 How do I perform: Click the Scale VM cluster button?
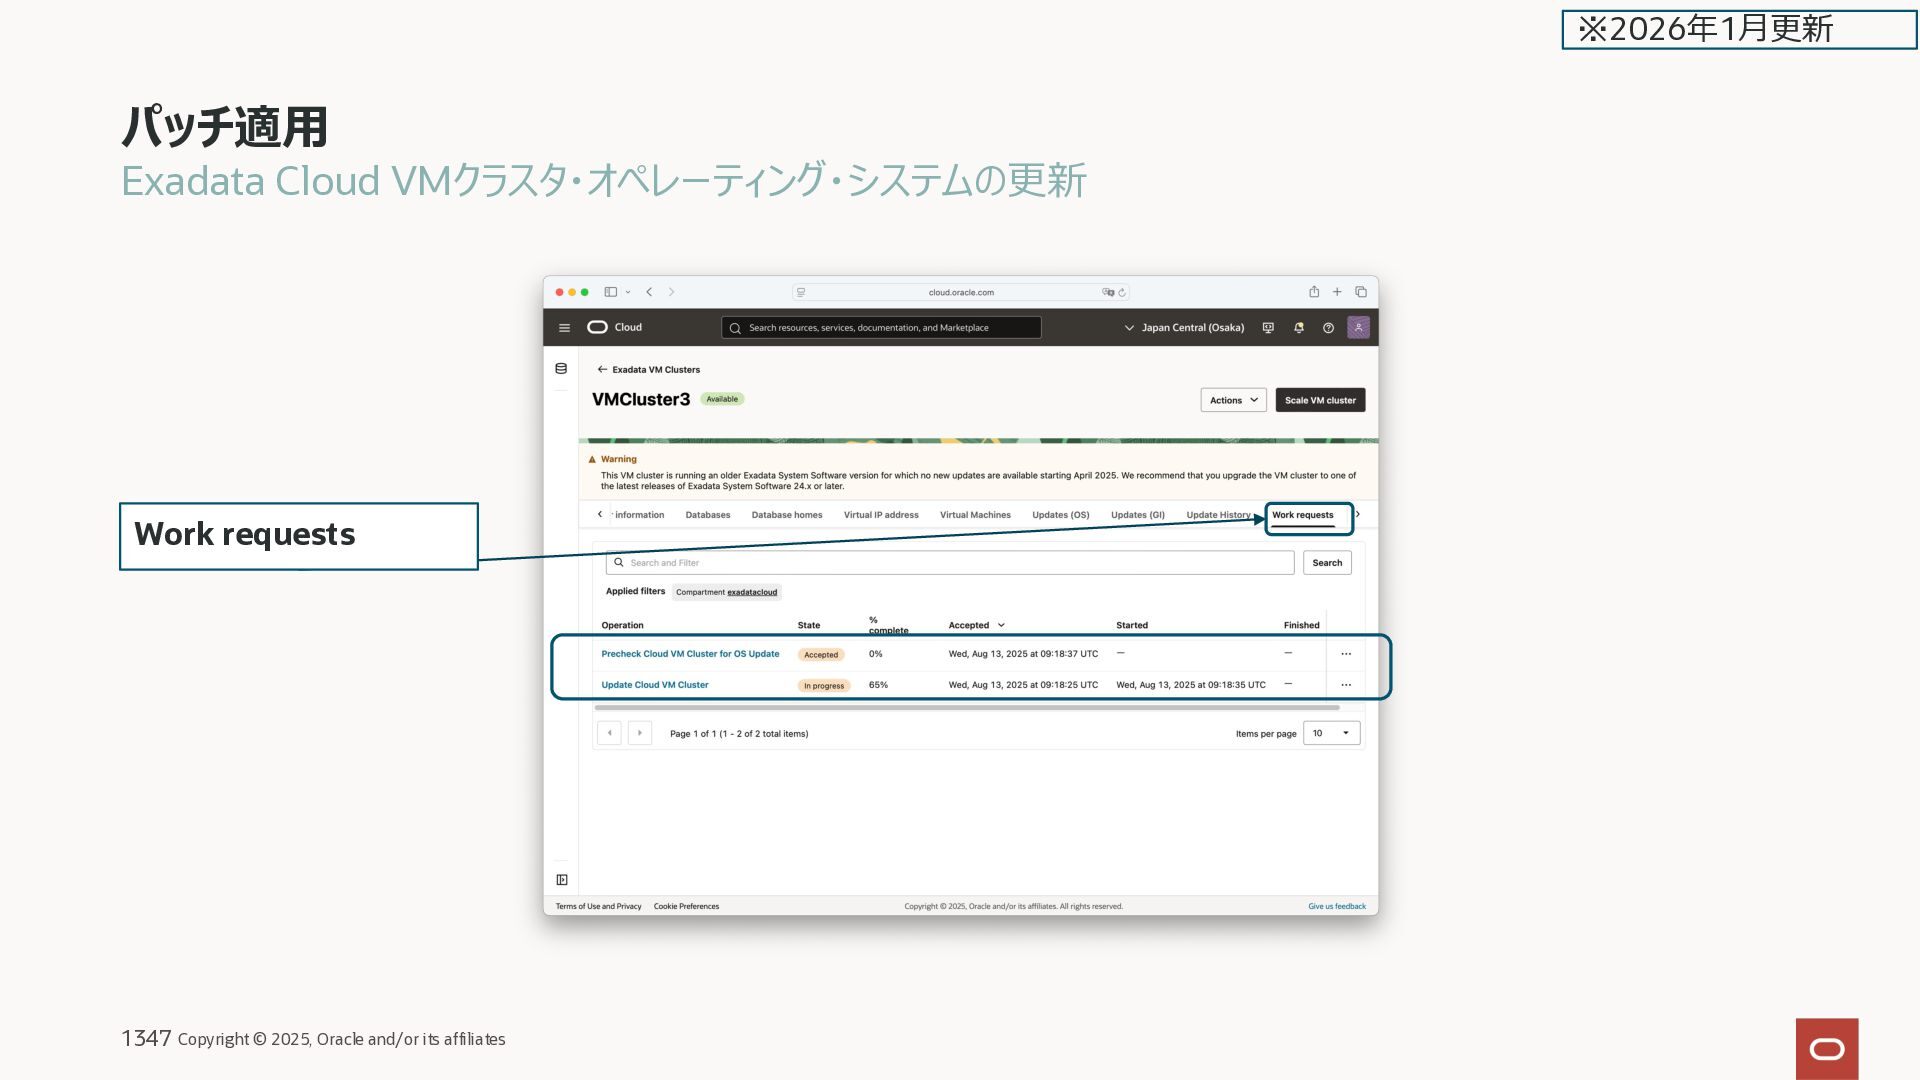pos(1320,400)
